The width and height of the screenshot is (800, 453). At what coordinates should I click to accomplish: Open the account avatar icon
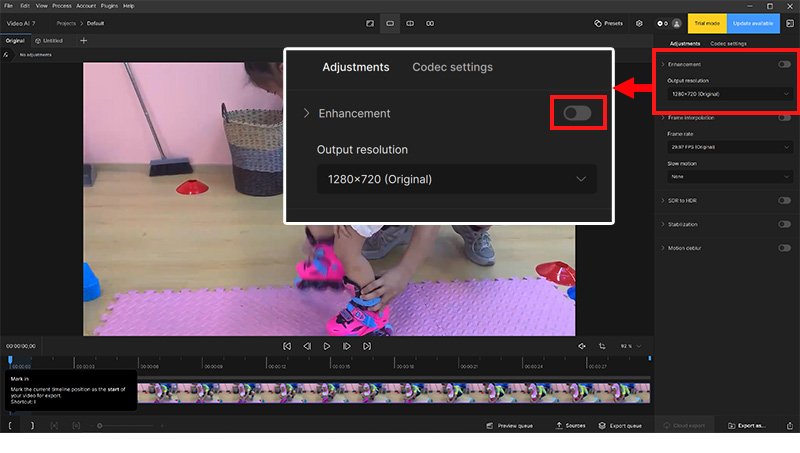coord(677,23)
